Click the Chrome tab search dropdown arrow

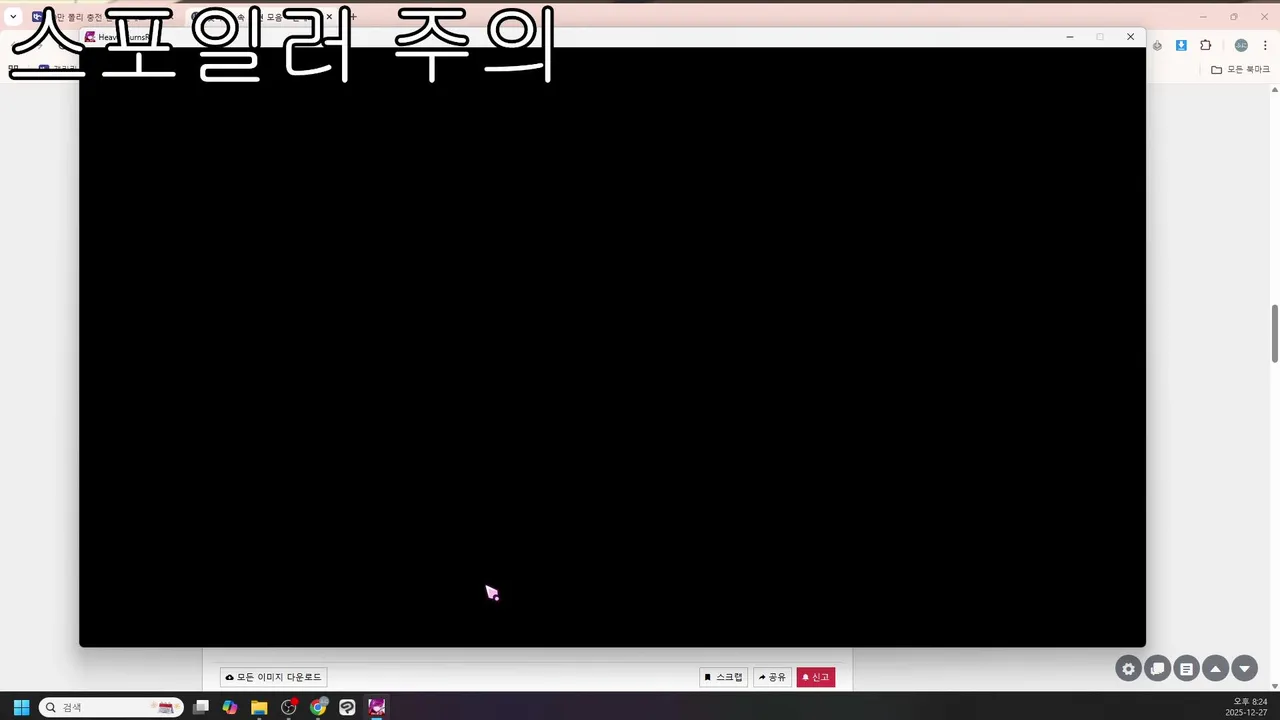(x=13, y=16)
